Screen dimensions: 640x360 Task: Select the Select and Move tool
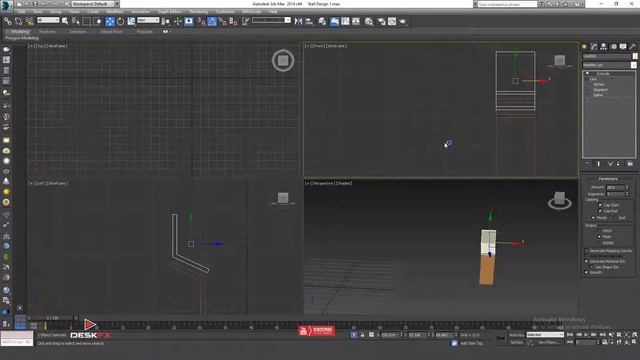pyautogui.click(x=110, y=21)
